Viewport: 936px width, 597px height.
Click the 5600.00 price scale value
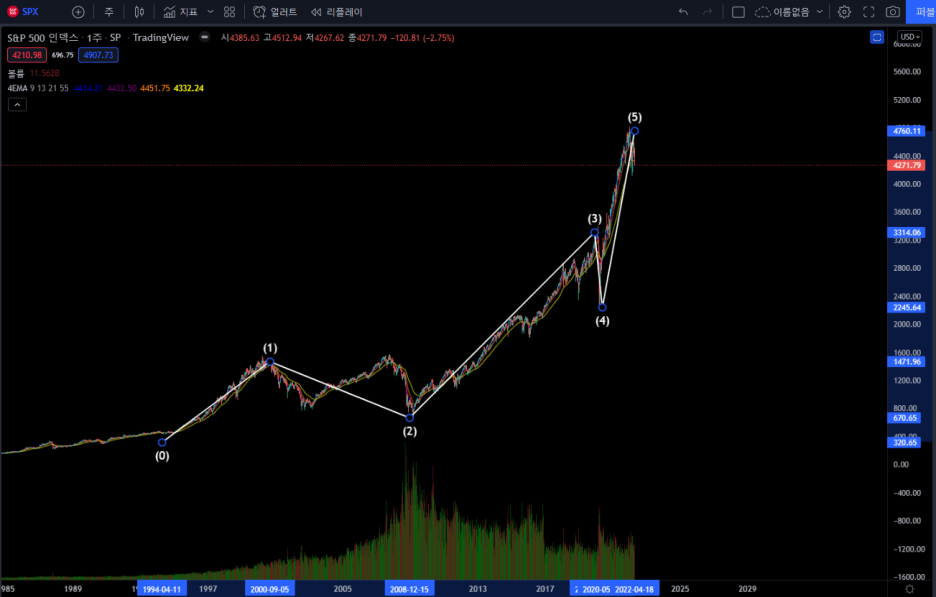pyautogui.click(x=907, y=72)
